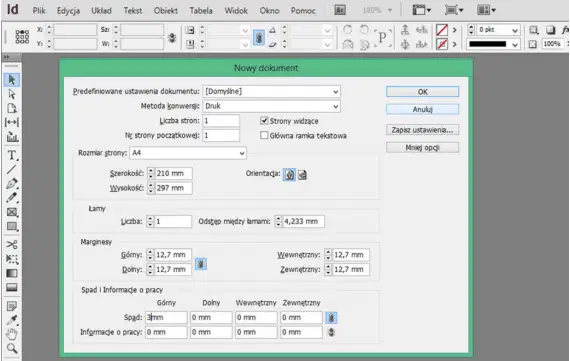Select the Rectangle tool
570x361 pixels.
point(12,226)
